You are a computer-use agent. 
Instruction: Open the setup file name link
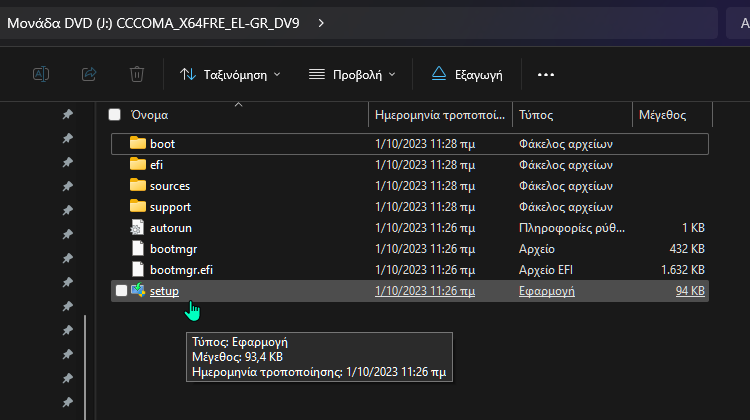(164, 291)
